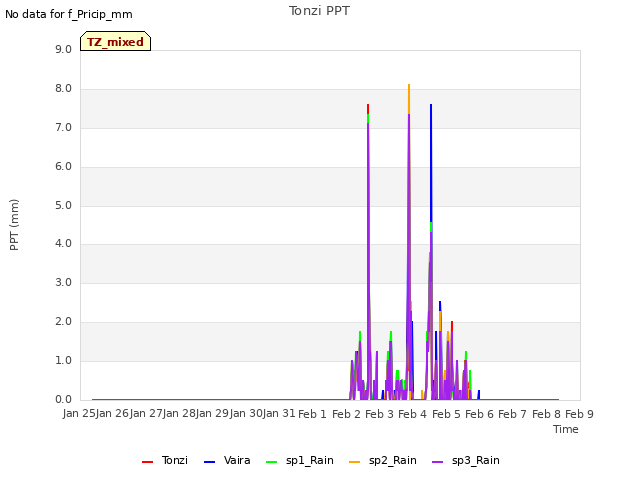Select the Vaira legend label
The height and width of the screenshot is (480, 640).
pyautogui.click(x=237, y=460)
